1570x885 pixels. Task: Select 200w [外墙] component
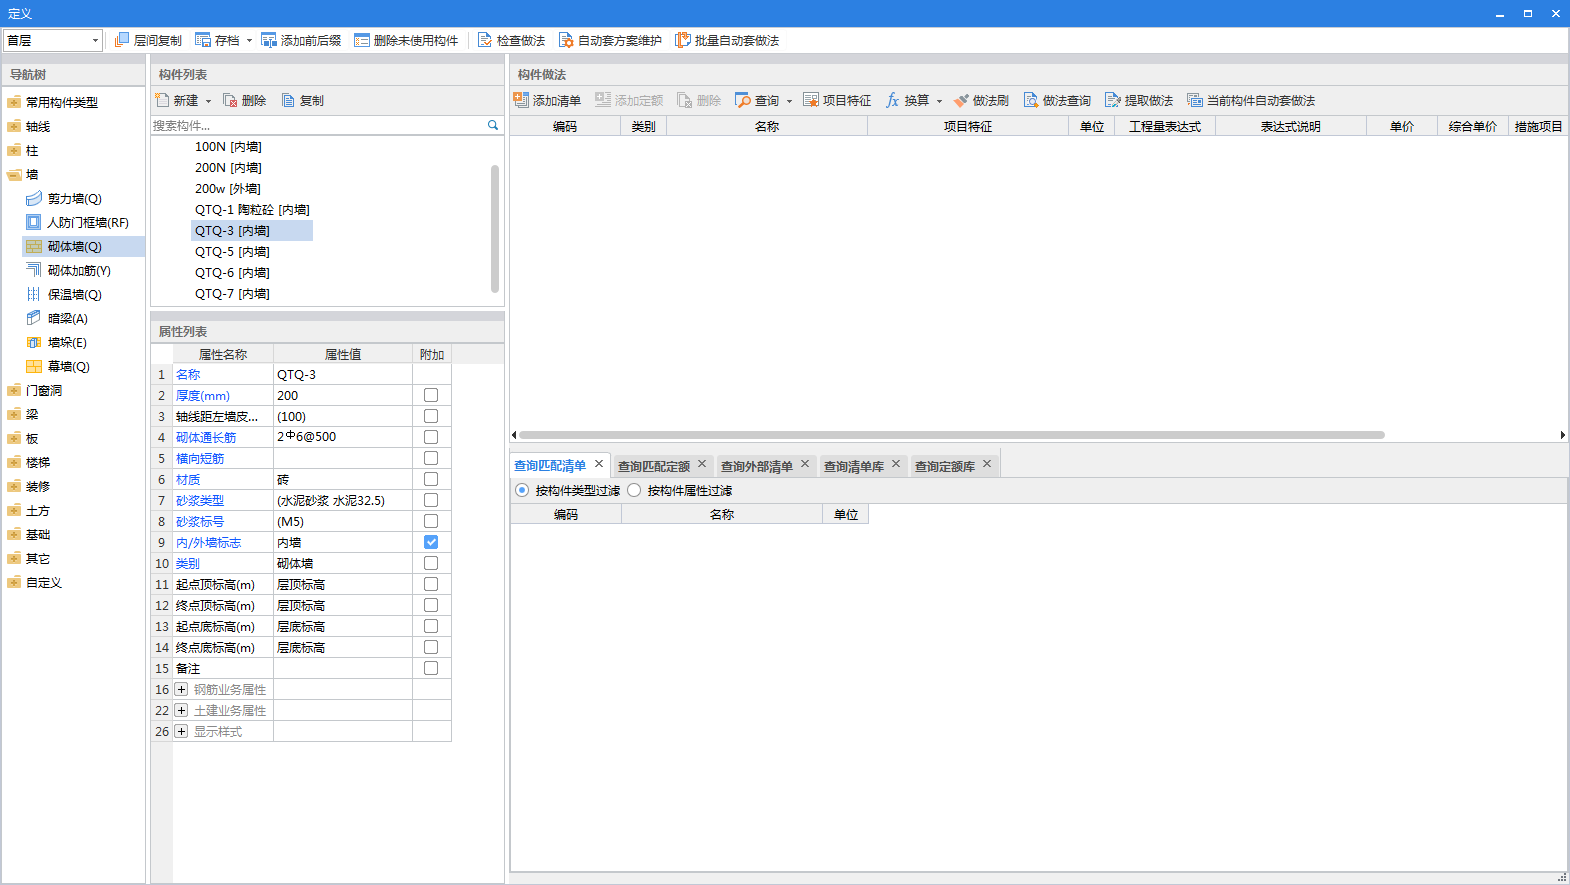(228, 189)
